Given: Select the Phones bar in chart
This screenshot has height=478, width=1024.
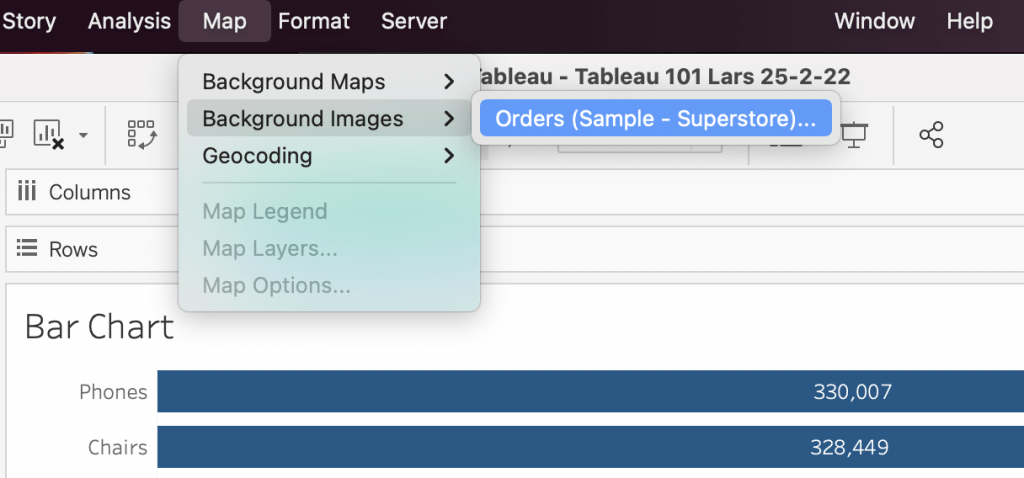Looking at the screenshot, I should click(590, 392).
